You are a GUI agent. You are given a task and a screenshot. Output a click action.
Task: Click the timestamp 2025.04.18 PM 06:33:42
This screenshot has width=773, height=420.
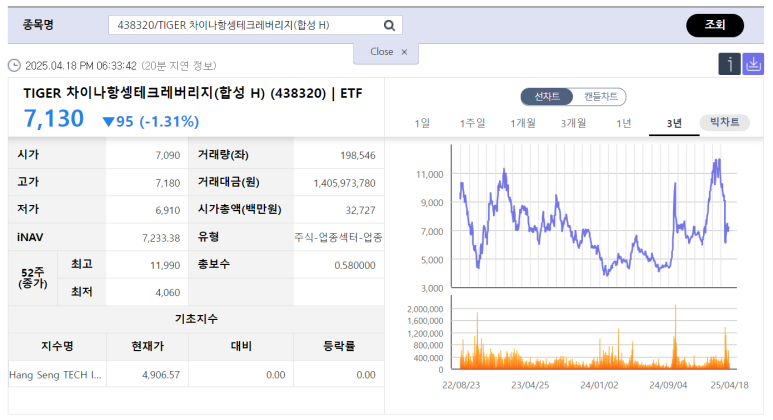(81, 66)
